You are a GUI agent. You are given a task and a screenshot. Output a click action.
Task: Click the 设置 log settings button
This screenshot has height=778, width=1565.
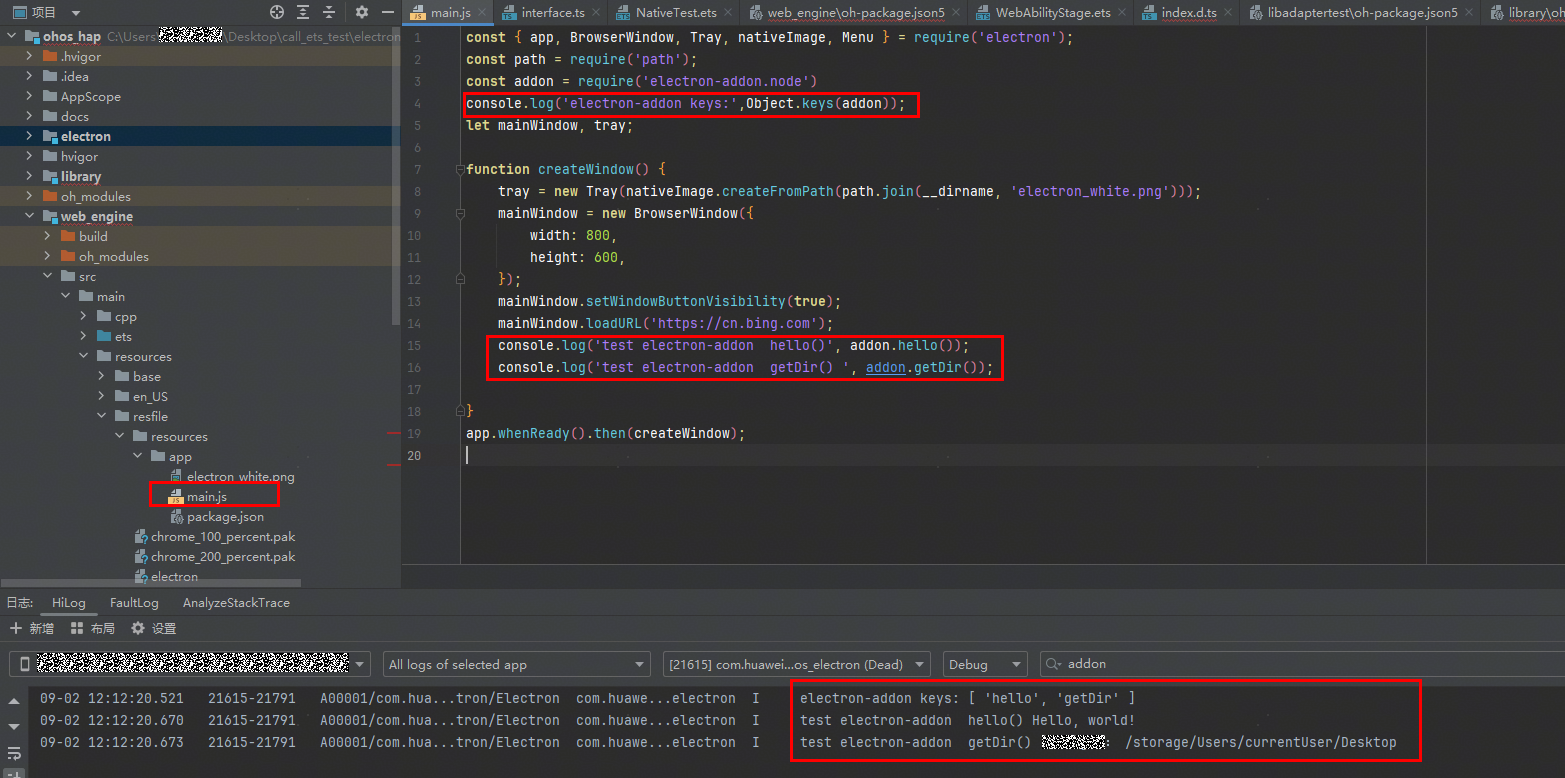153,628
